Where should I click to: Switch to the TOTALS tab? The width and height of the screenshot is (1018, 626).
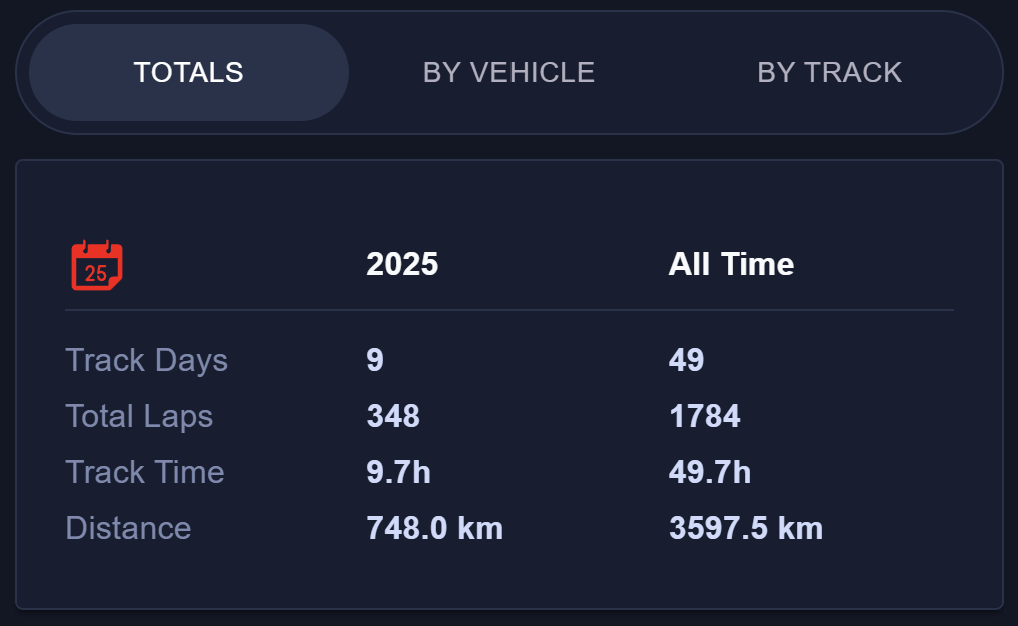187,72
